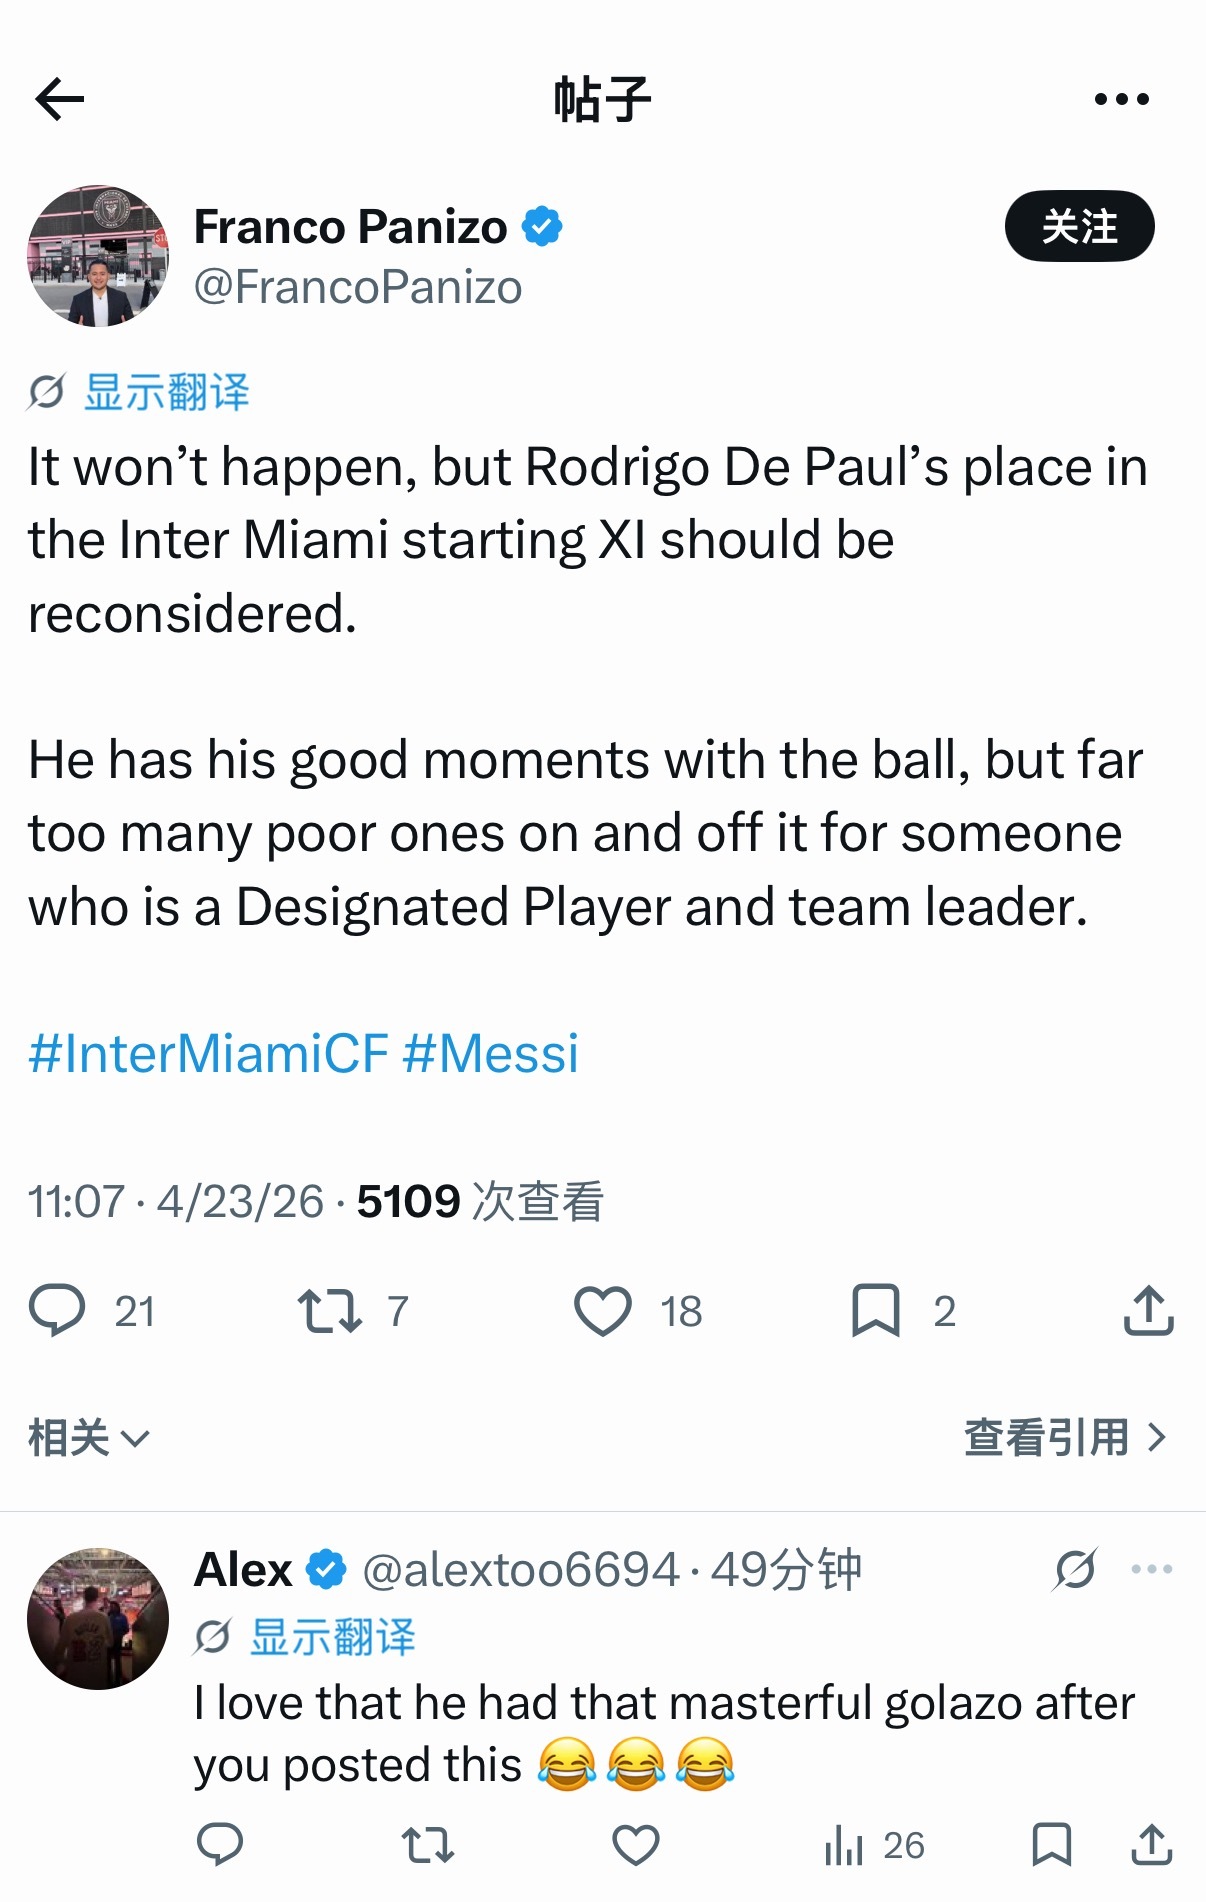Expand the 相关 sort dropdown

click(88, 1438)
